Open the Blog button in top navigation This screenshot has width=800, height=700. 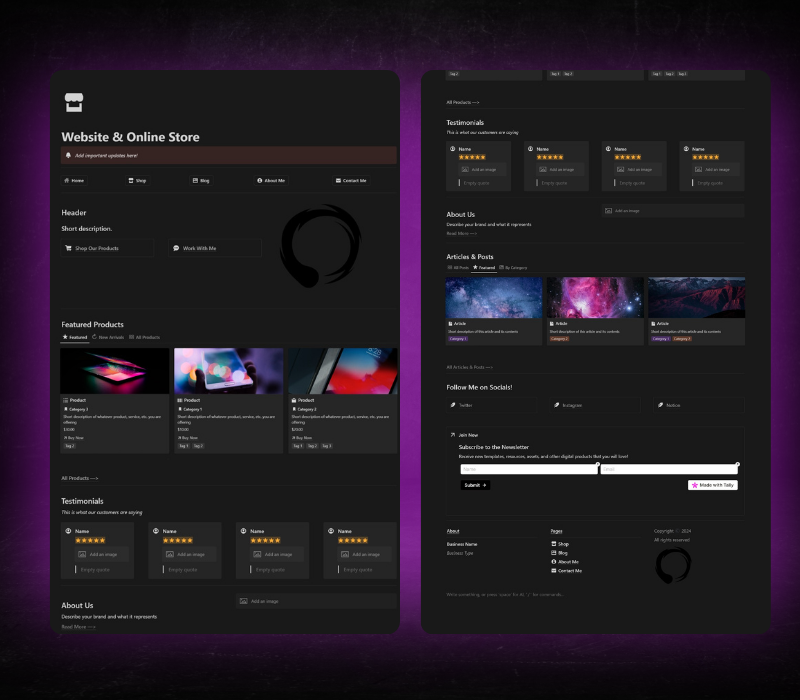[201, 180]
